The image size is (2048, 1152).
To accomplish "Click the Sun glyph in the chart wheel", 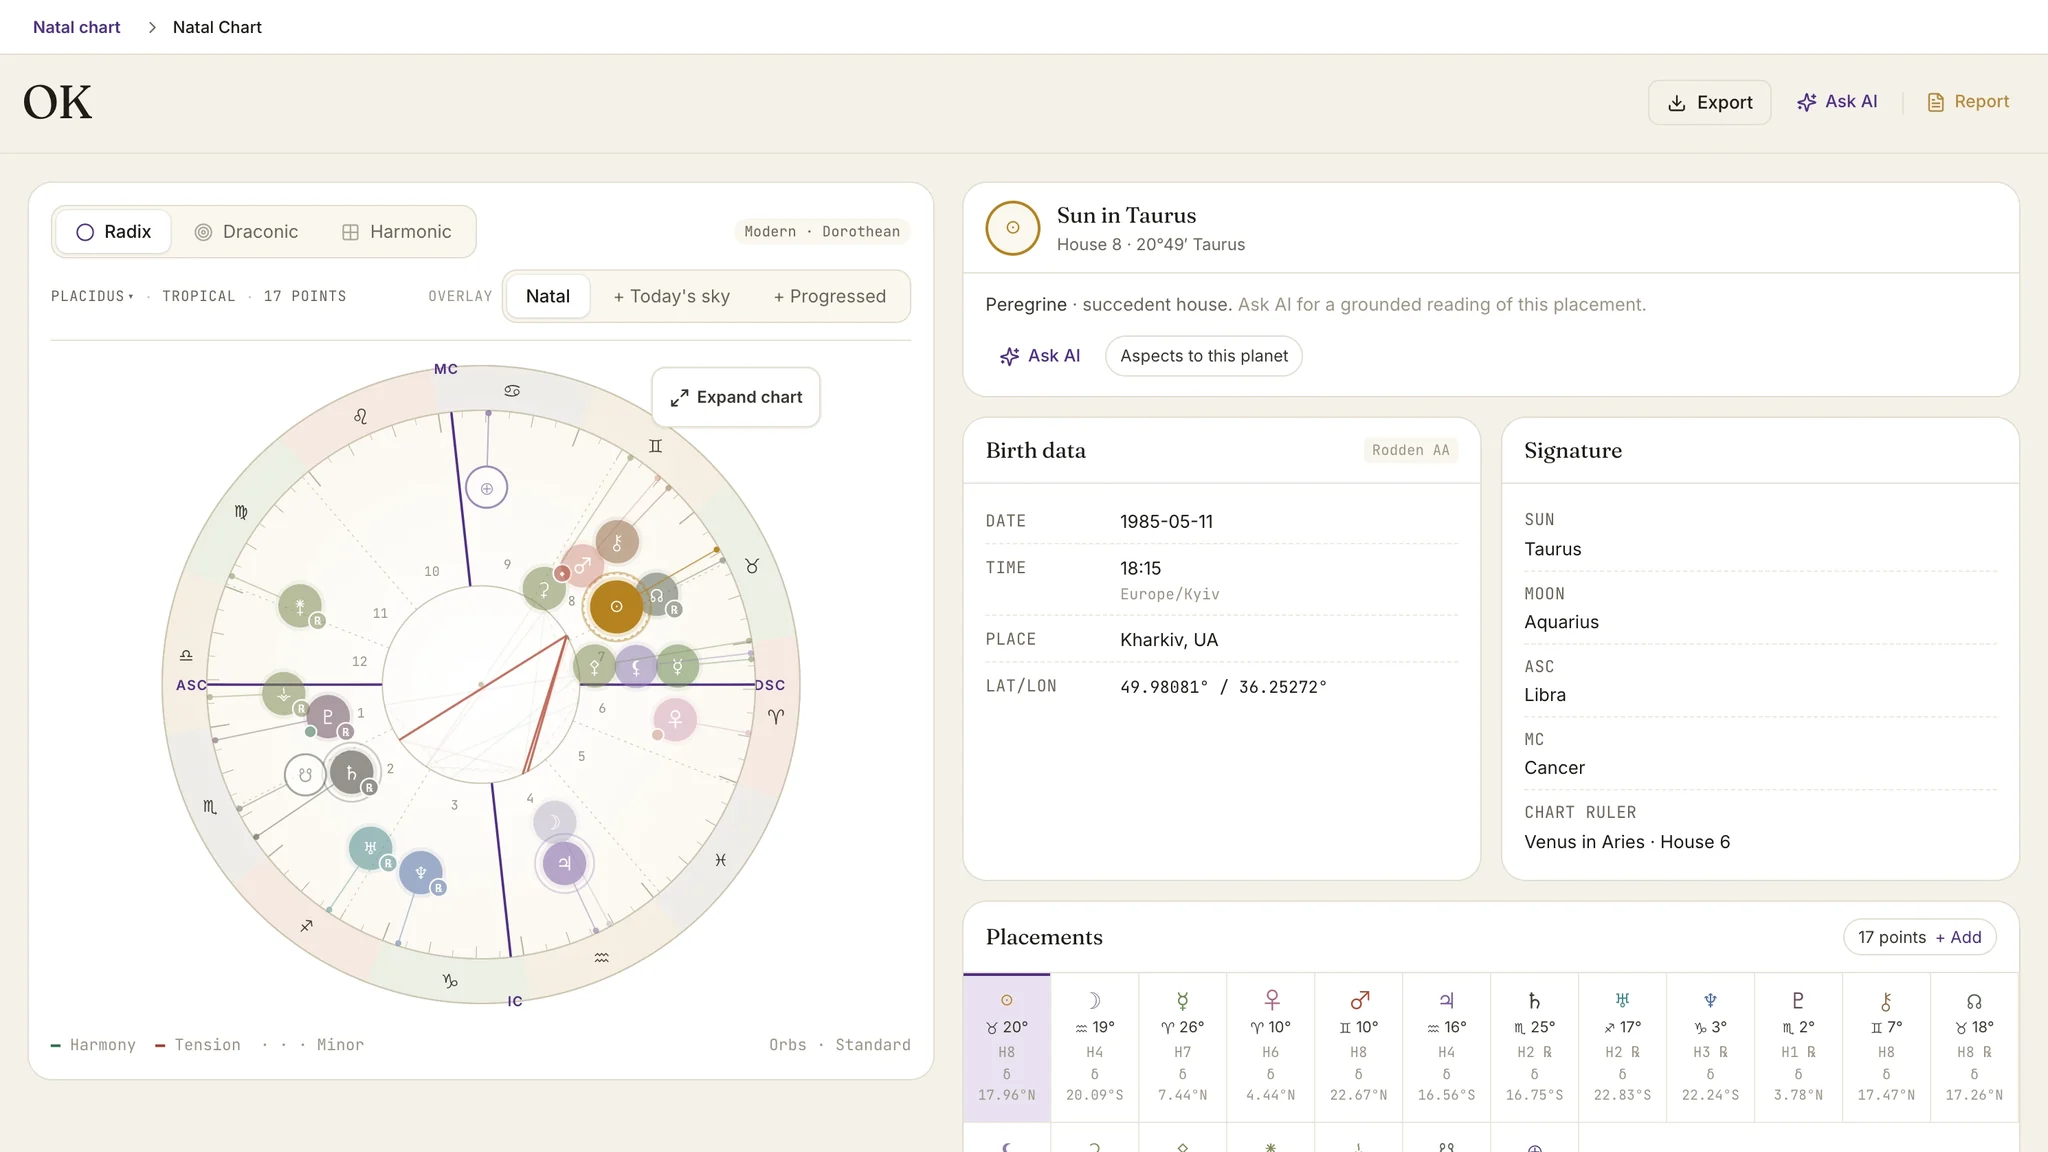I will (x=616, y=607).
